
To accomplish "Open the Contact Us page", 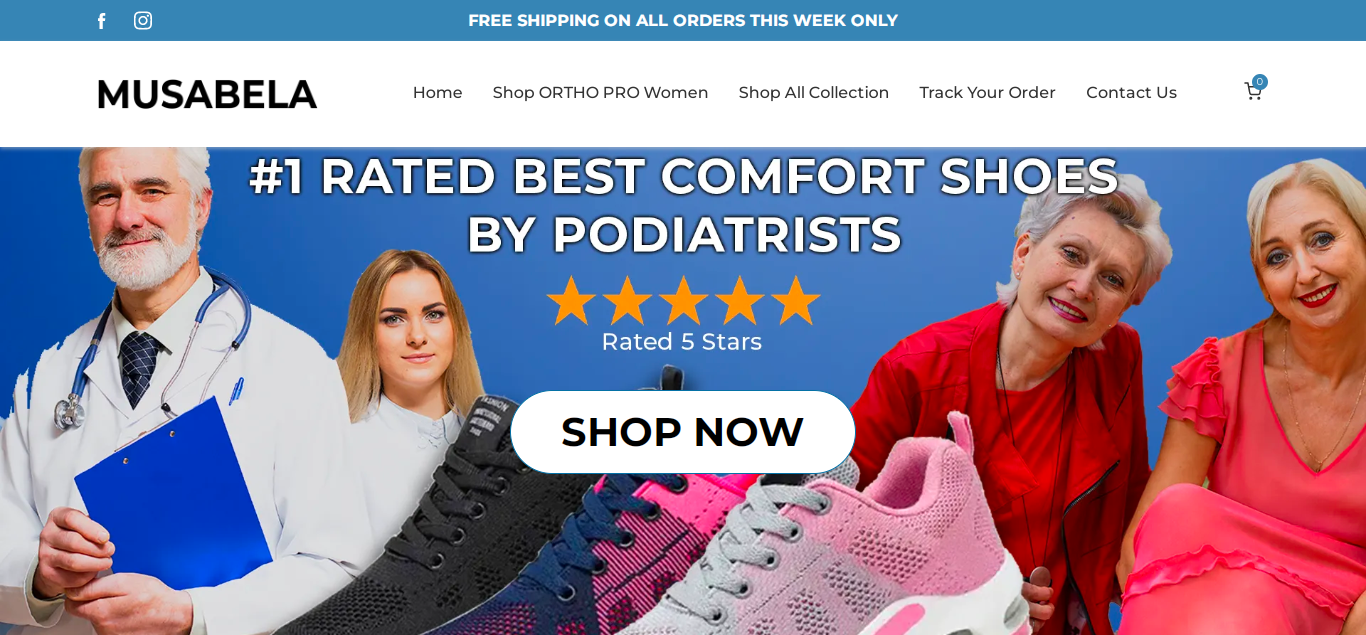I will tap(1131, 93).
